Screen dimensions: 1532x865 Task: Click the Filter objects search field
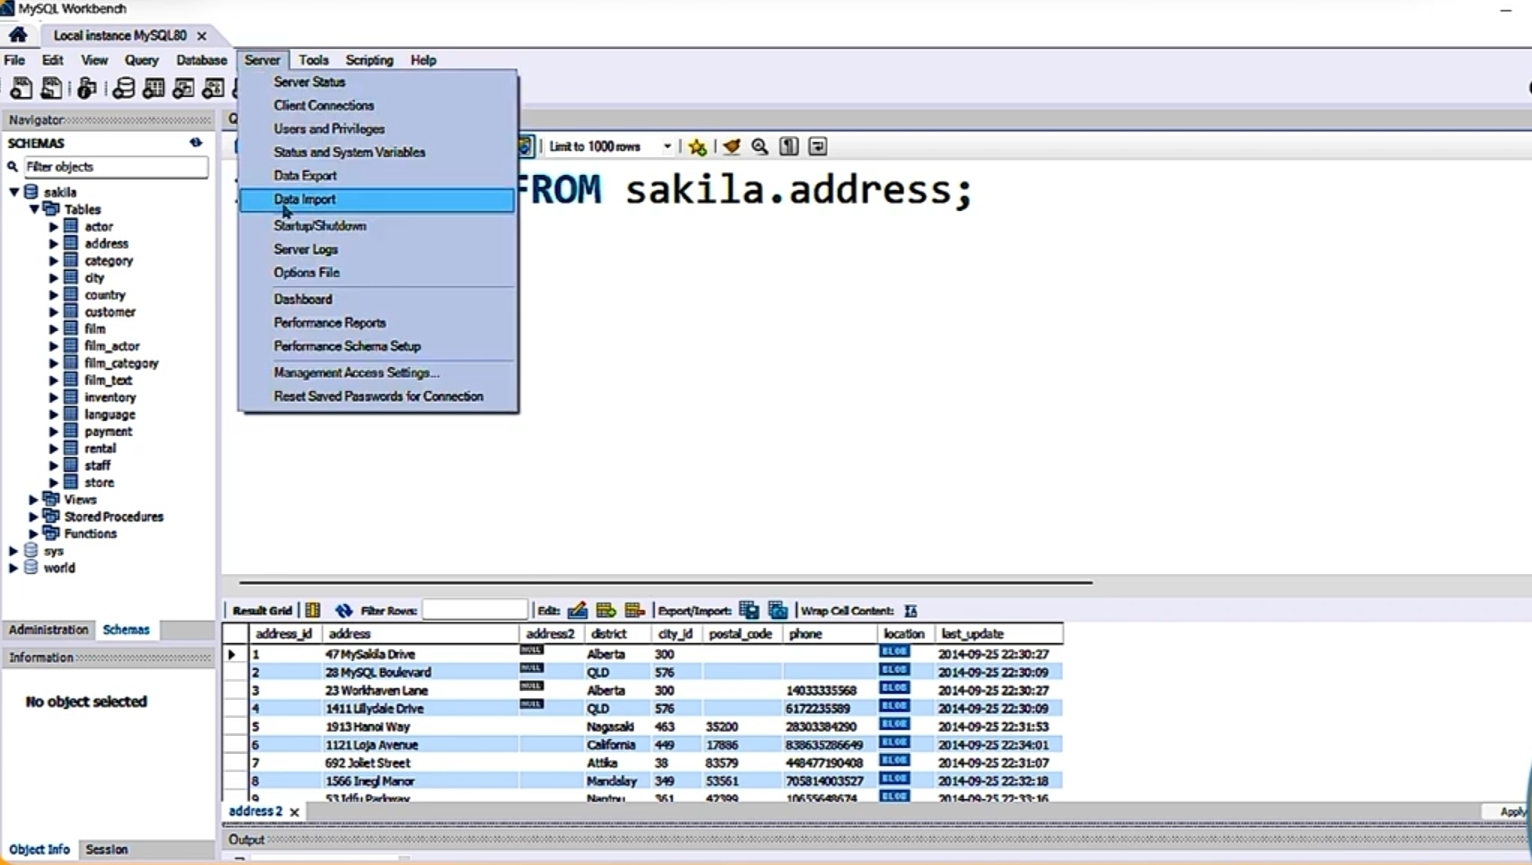[x=115, y=167]
